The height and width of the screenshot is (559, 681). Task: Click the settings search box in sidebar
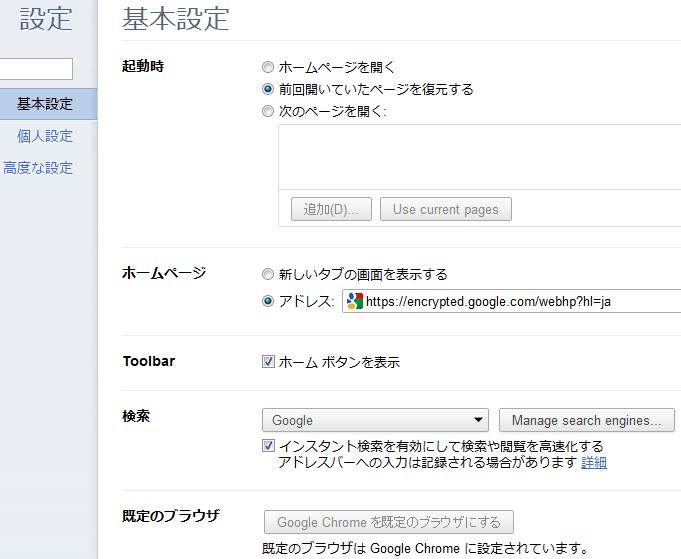tap(36, 69)
